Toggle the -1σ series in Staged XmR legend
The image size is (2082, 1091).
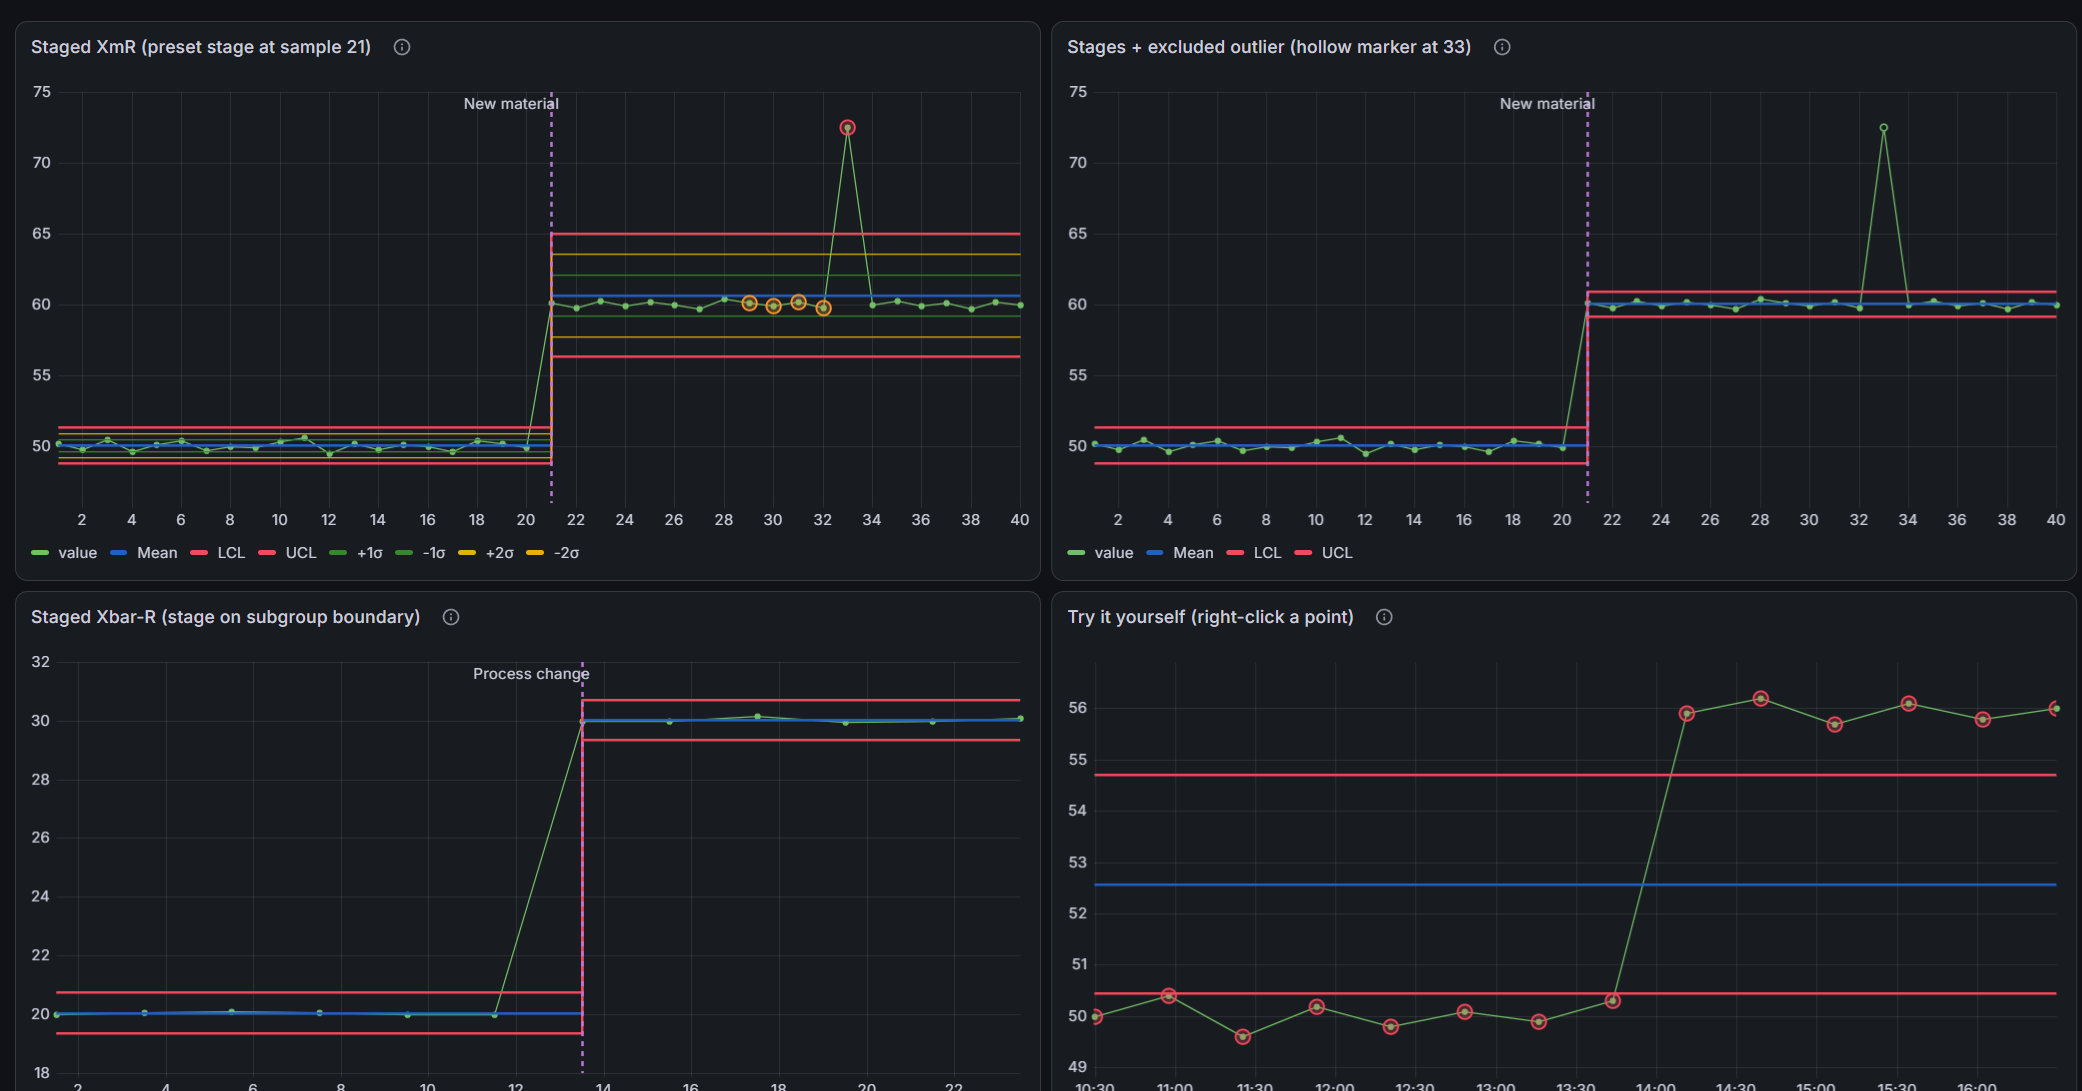click(434, 553)
